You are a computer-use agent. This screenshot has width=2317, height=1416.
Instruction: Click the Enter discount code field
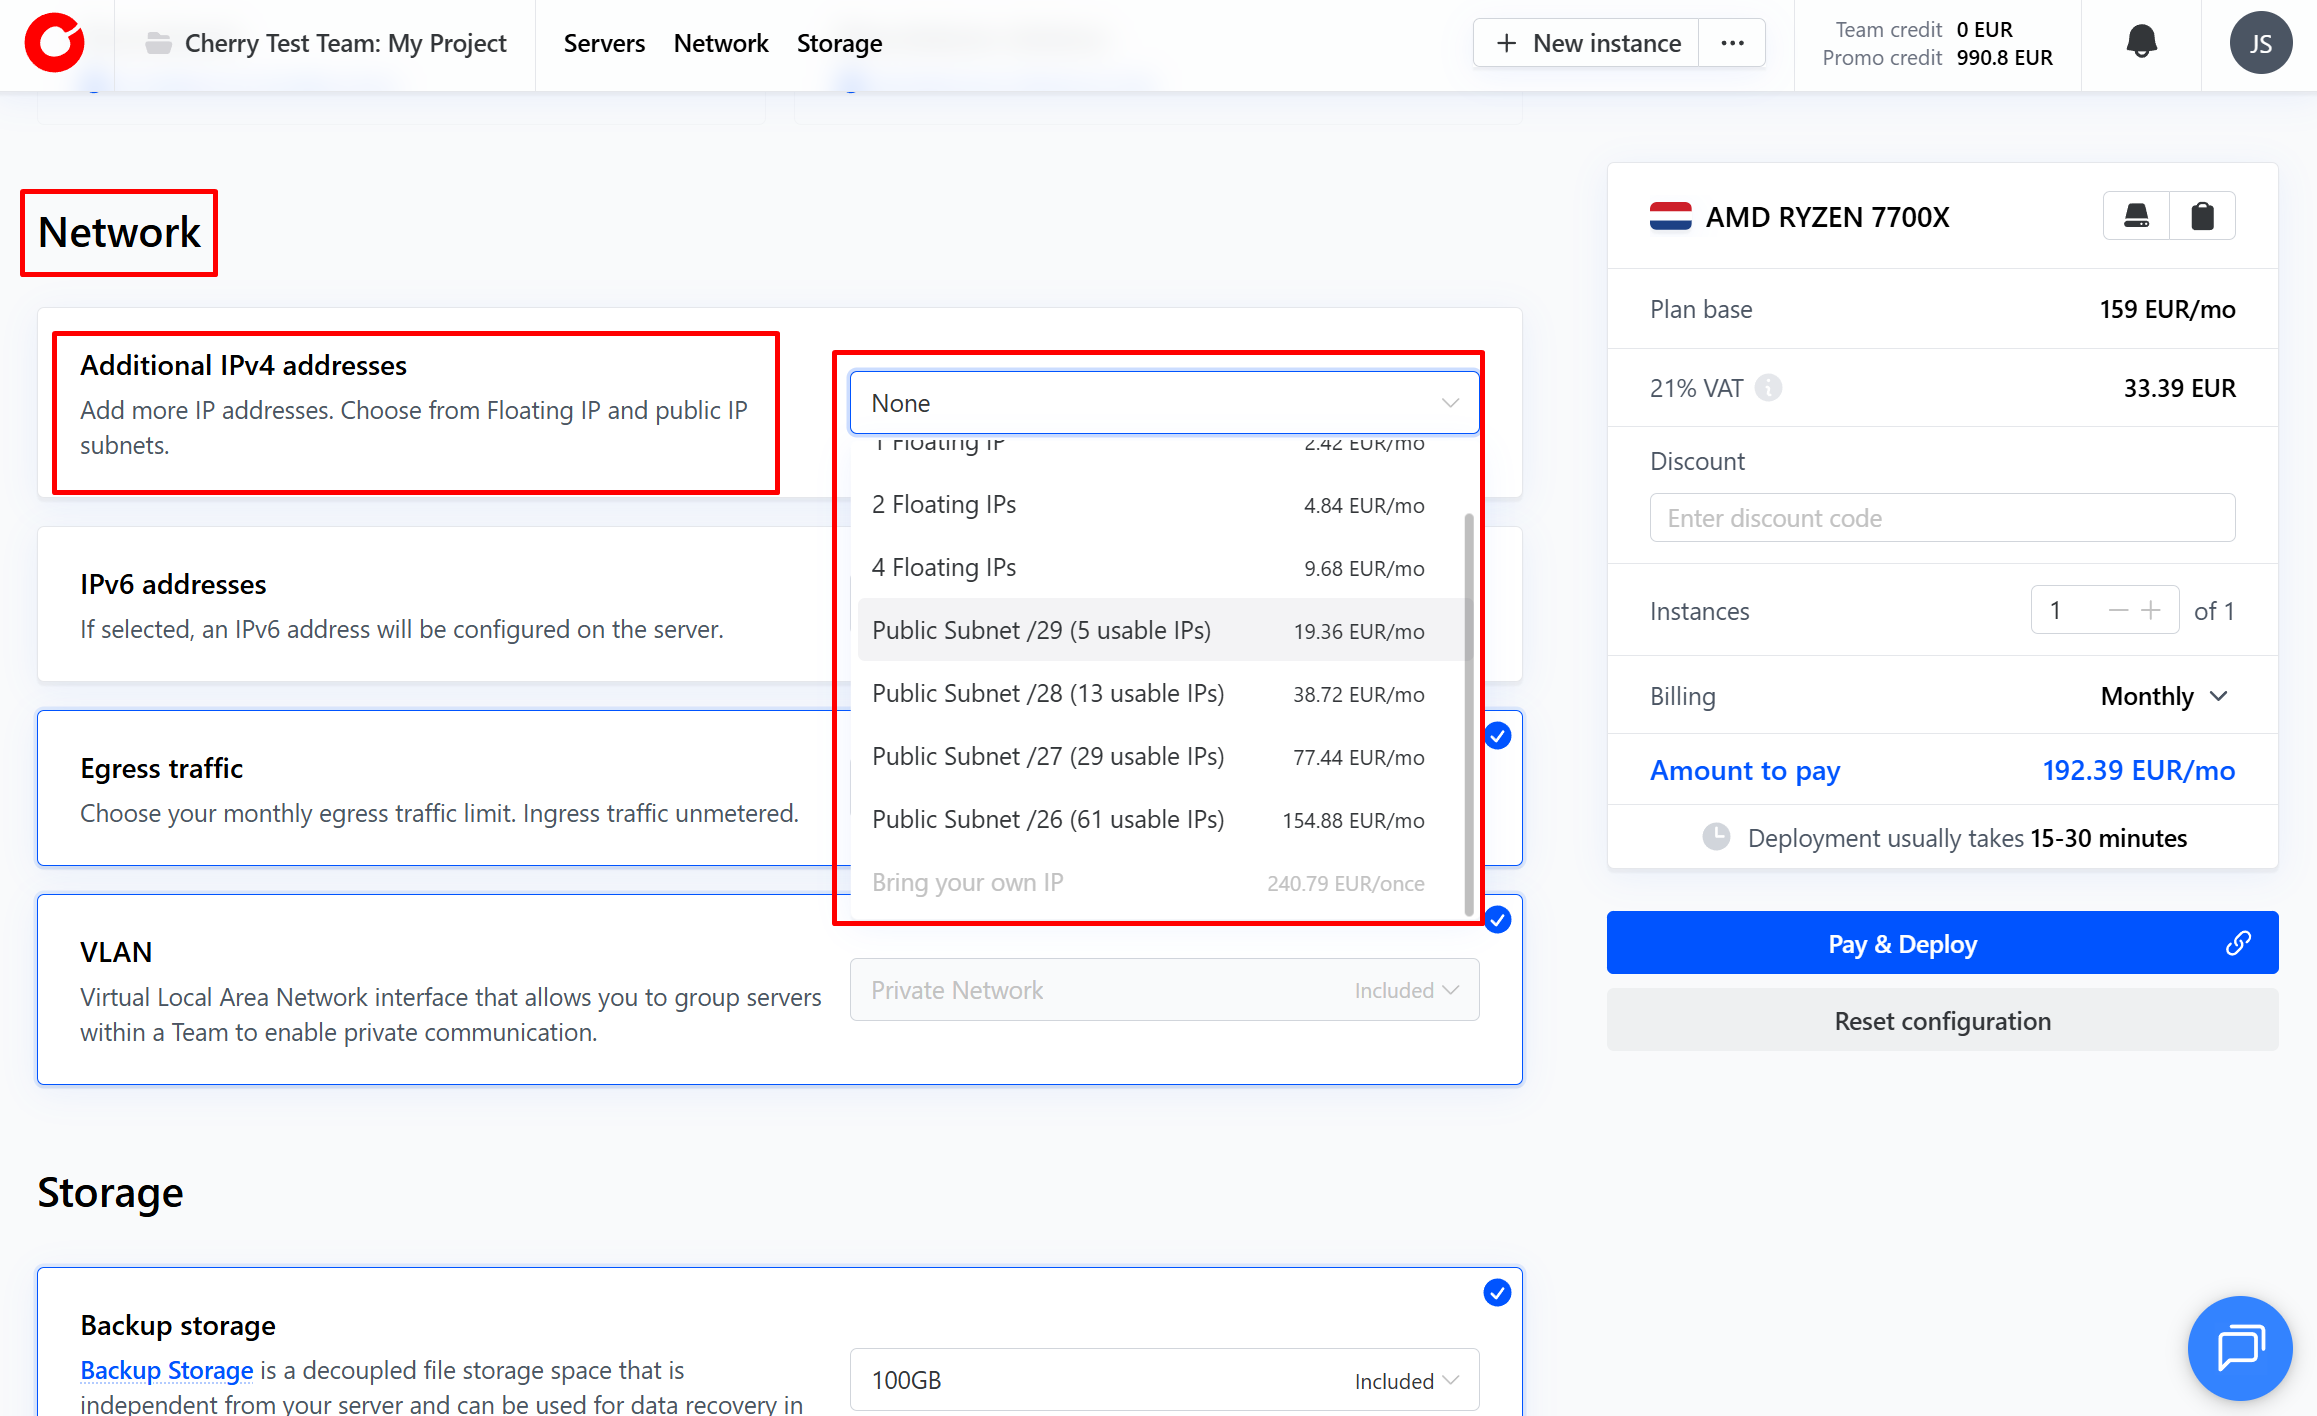[x=1942, y=518]
